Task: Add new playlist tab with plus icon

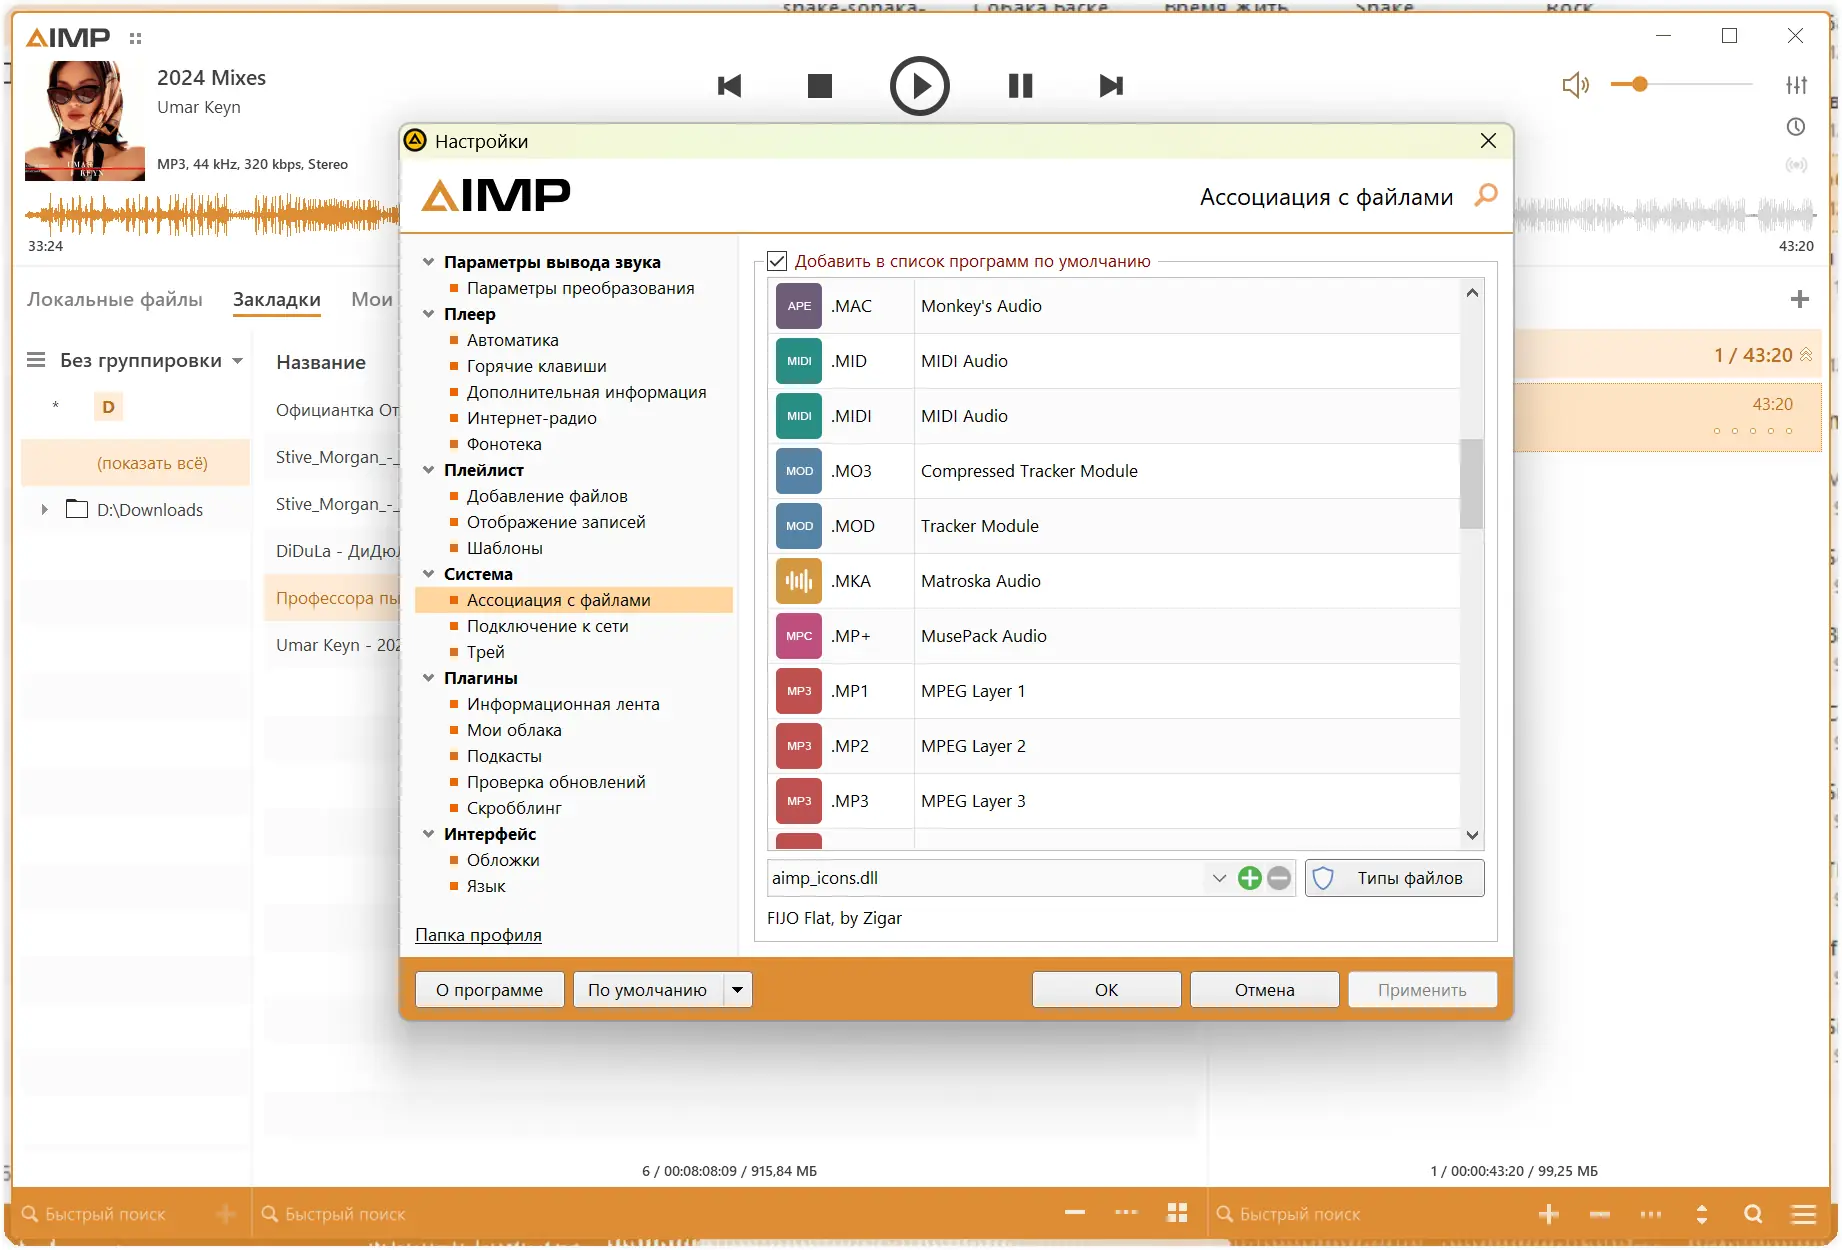Action: click(1800, 299)
